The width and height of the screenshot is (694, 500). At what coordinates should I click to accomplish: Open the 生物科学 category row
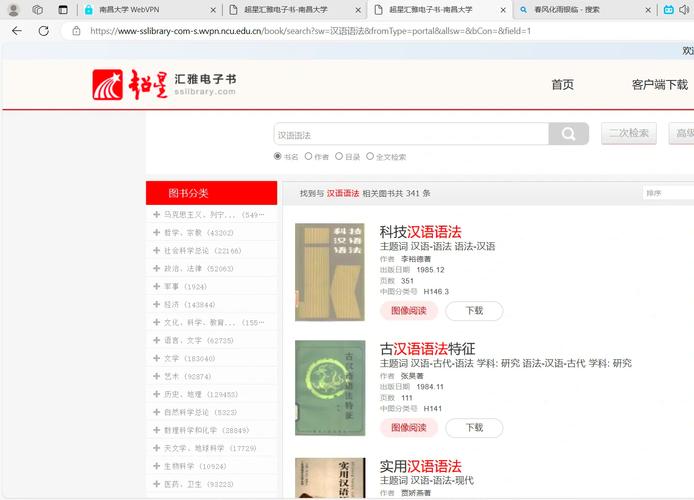tap(212, 466)
